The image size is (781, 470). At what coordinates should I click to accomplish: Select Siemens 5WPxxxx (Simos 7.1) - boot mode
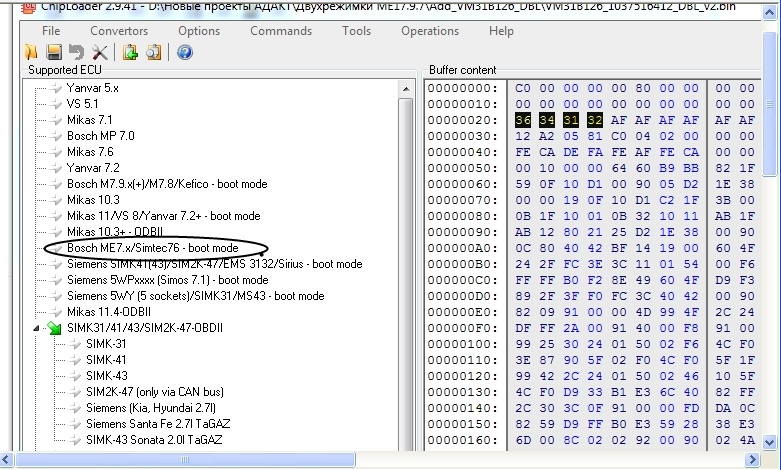point(167,280)
